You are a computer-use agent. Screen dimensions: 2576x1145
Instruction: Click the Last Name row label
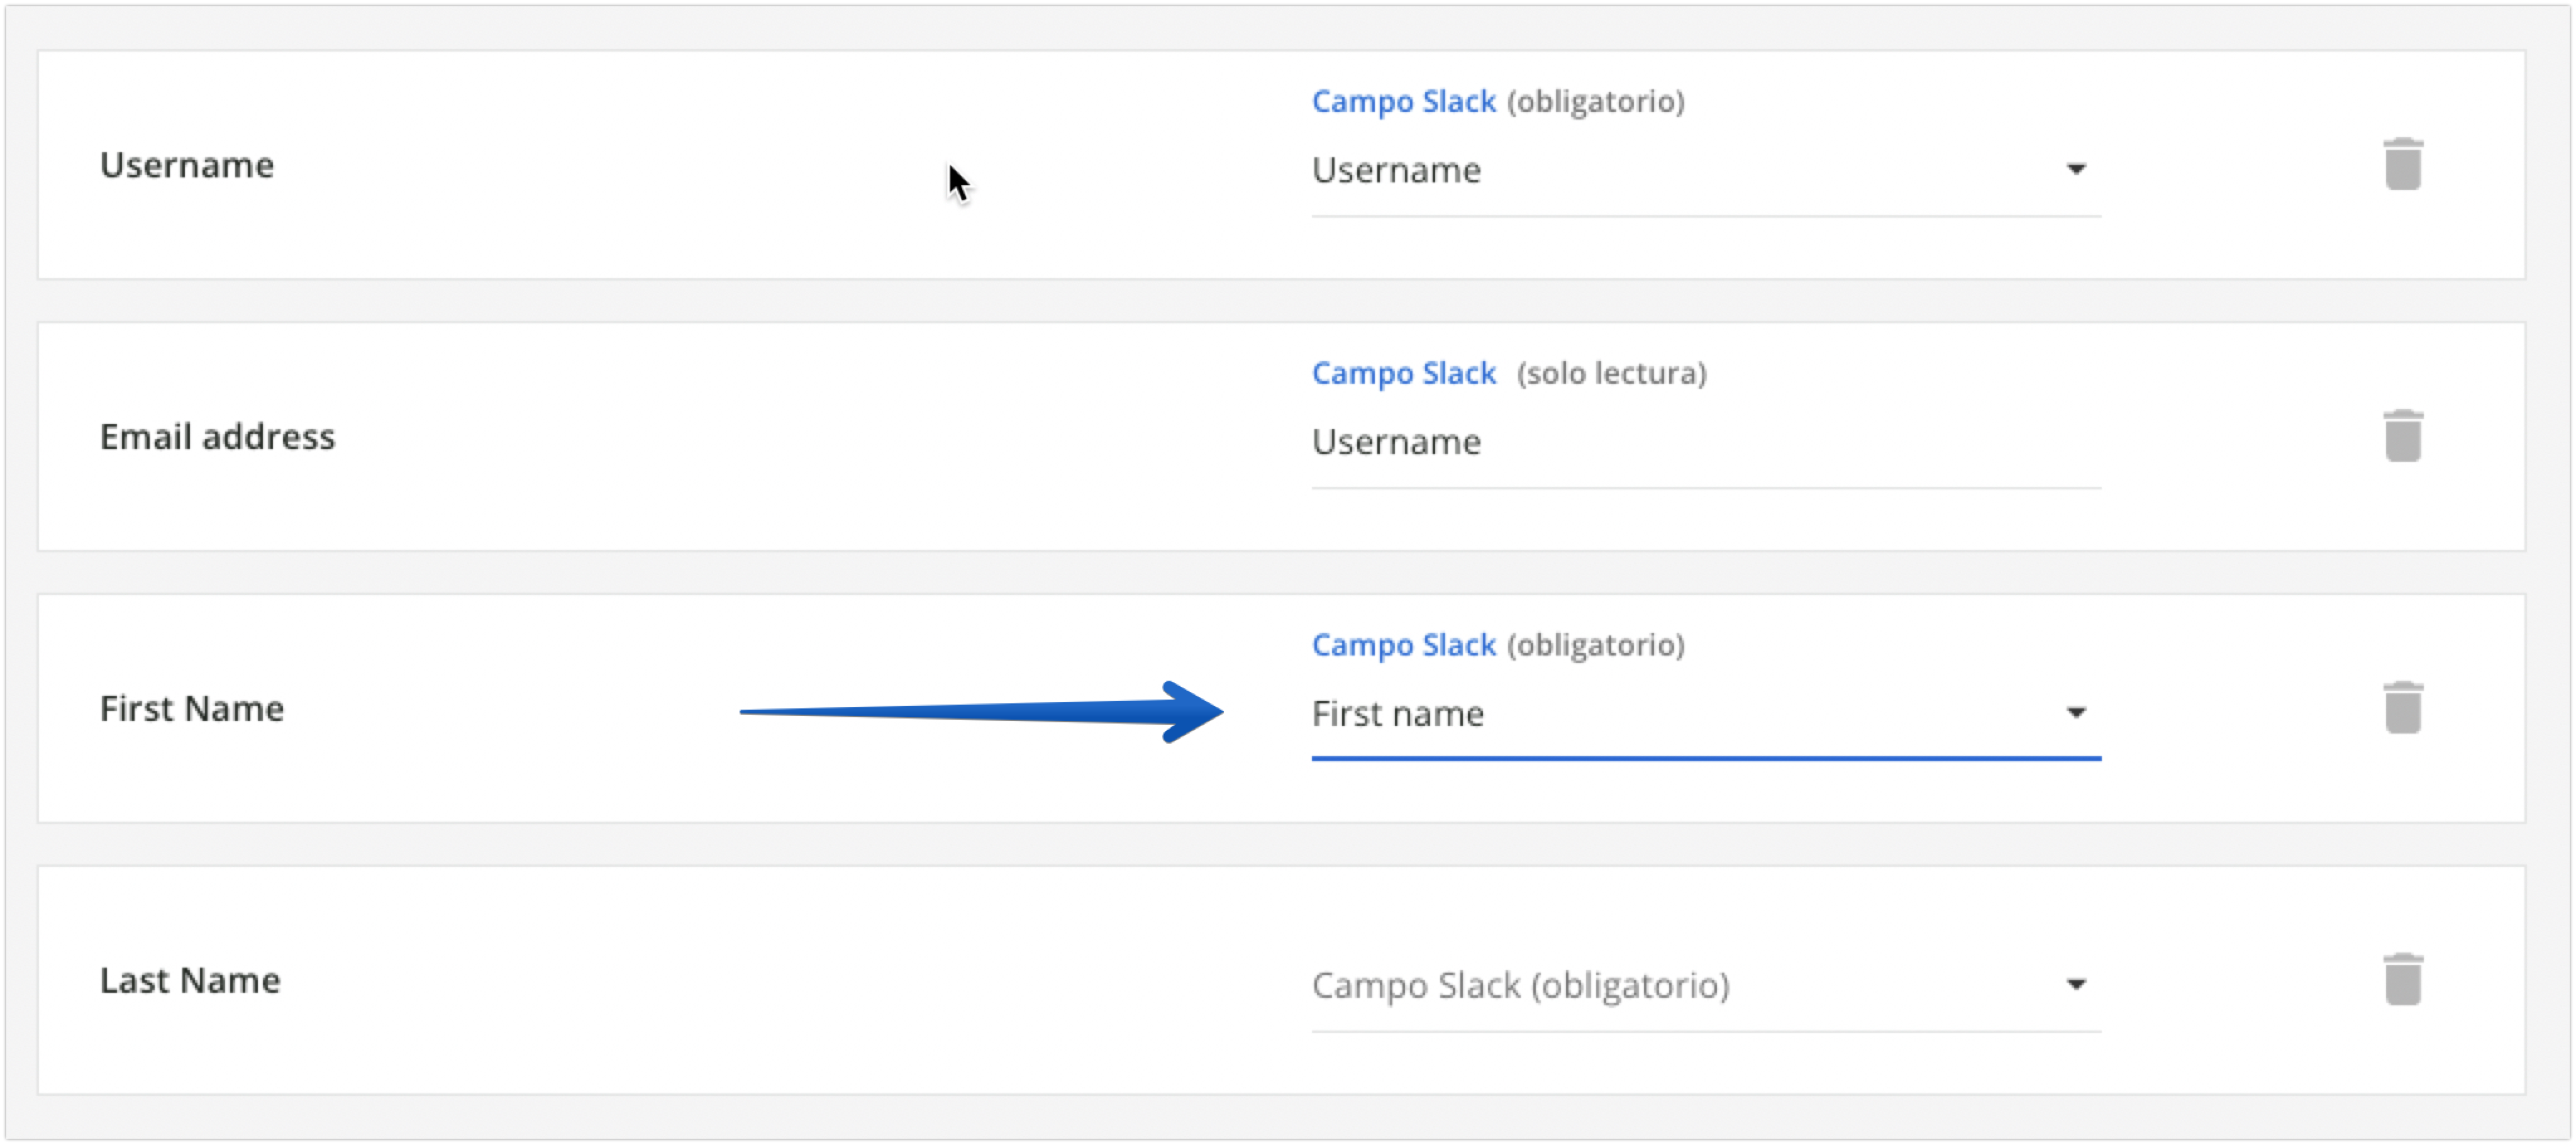[190, 981]
